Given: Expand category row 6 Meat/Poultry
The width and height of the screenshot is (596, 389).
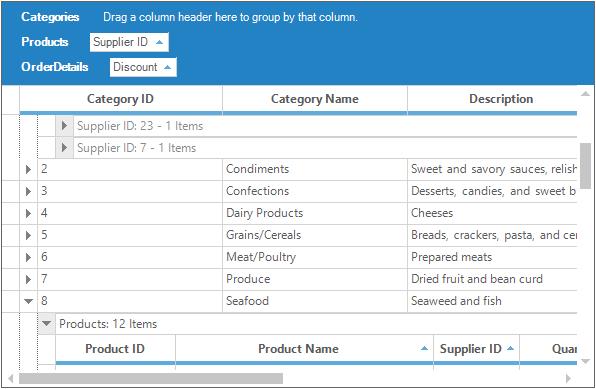Looking at the screenshot, I should click(x=28, y=257).
